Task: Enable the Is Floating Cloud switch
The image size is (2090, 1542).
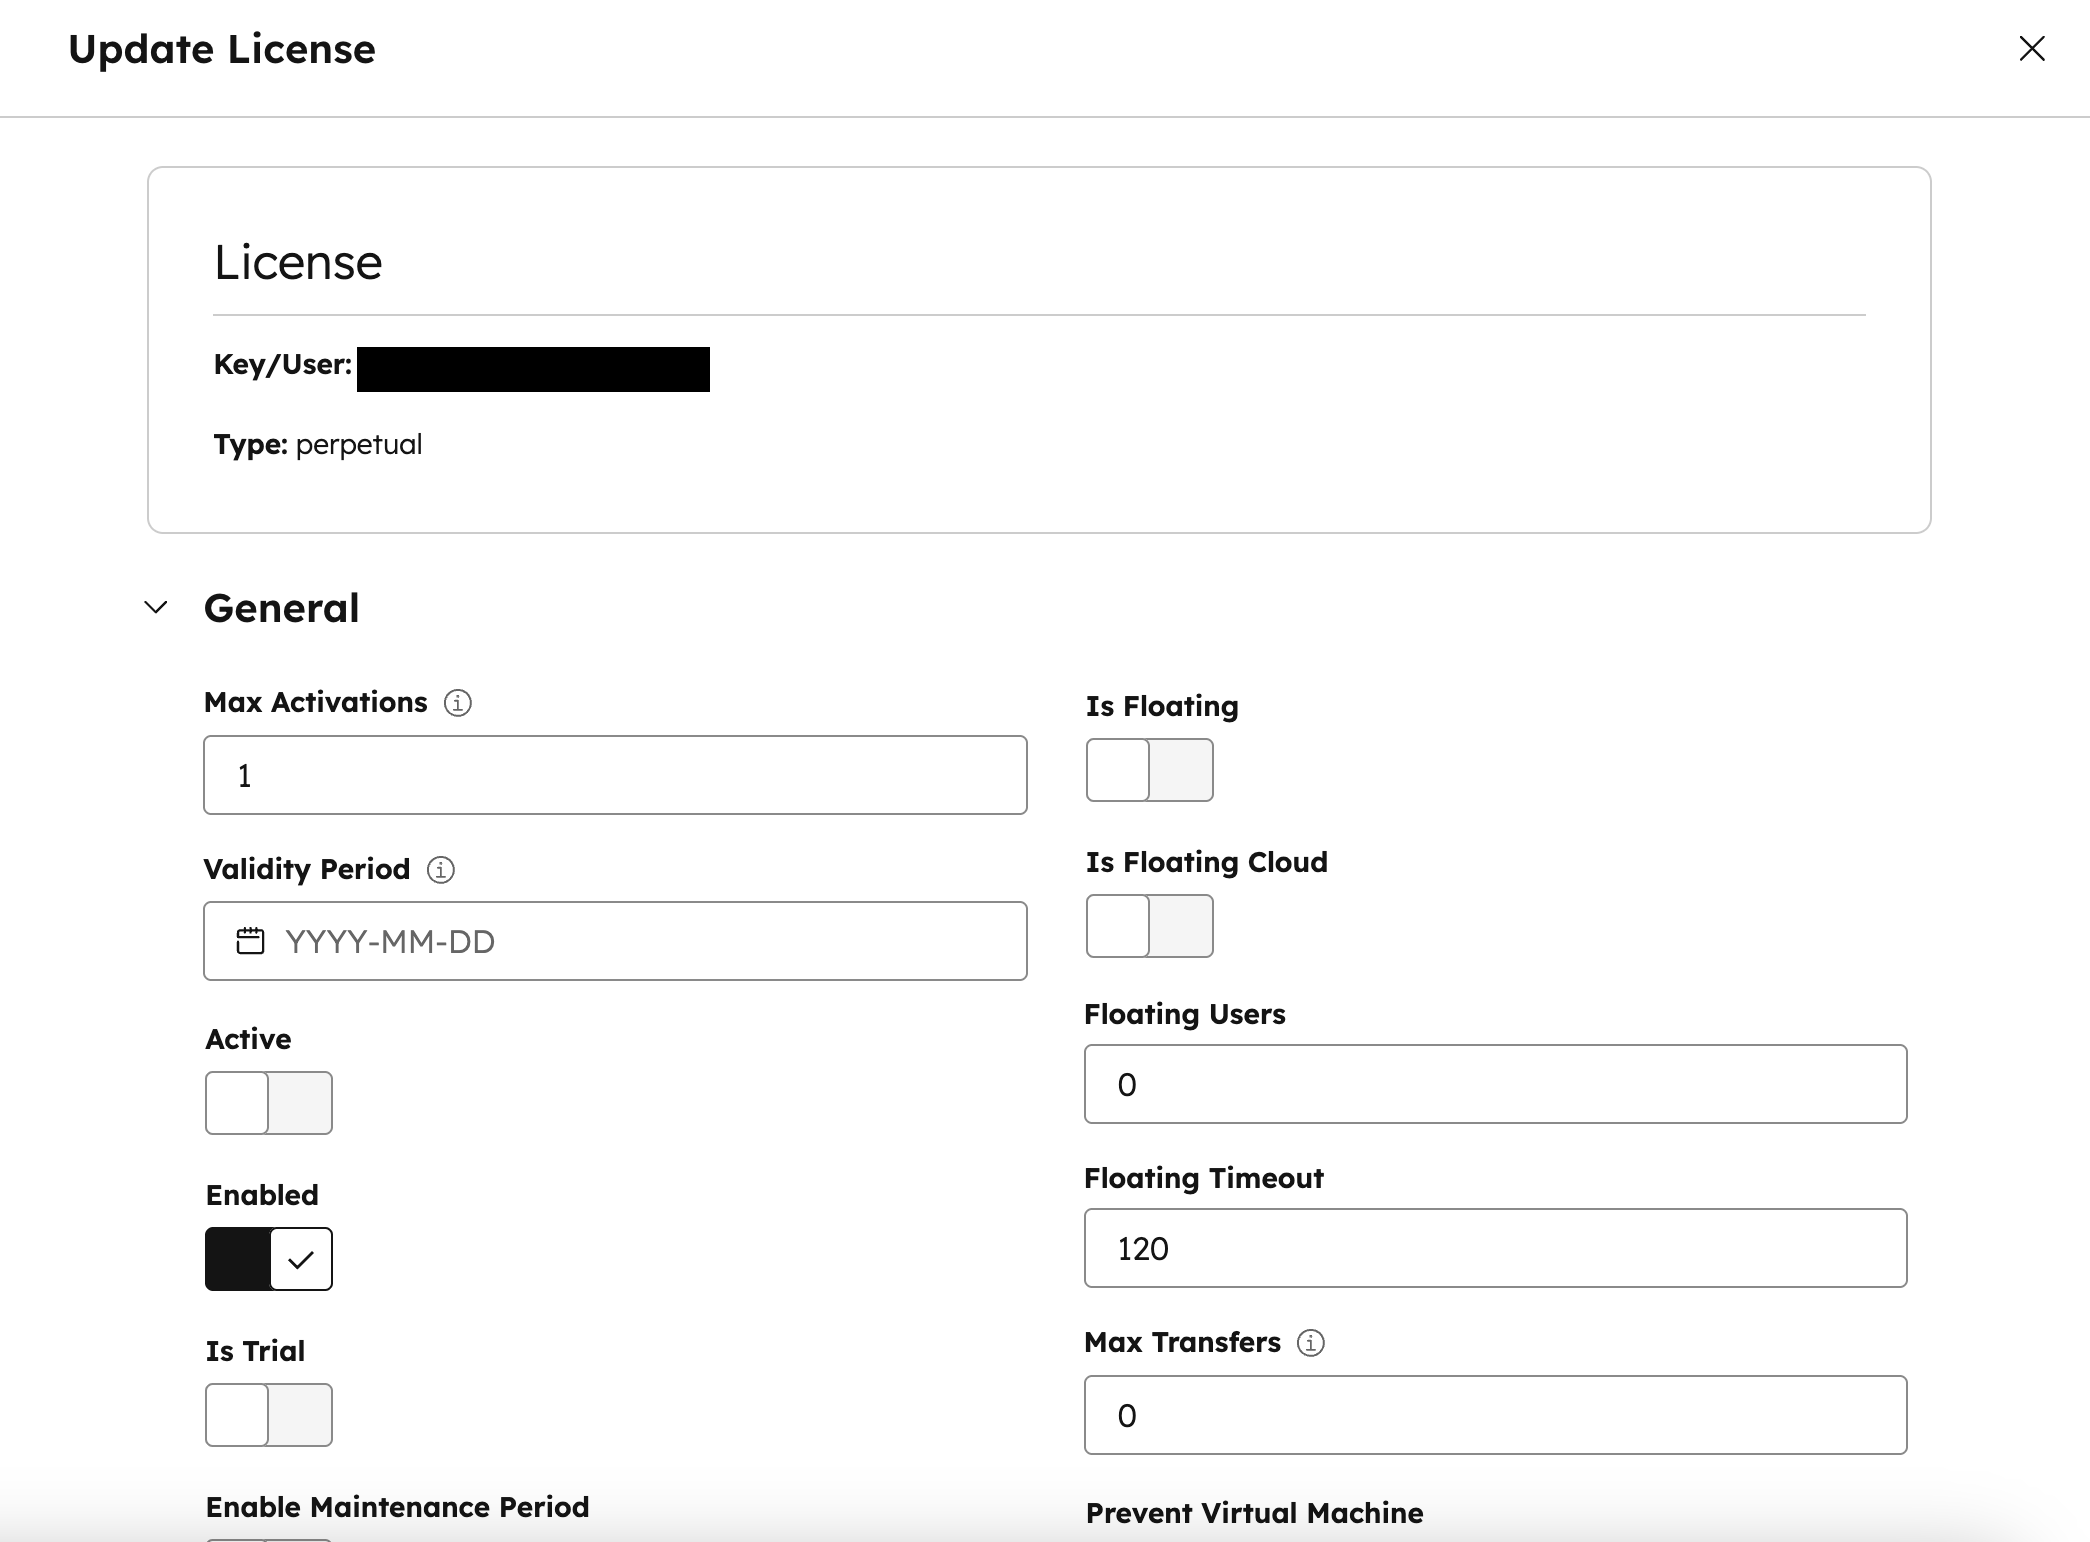Action: point(1149,926)
